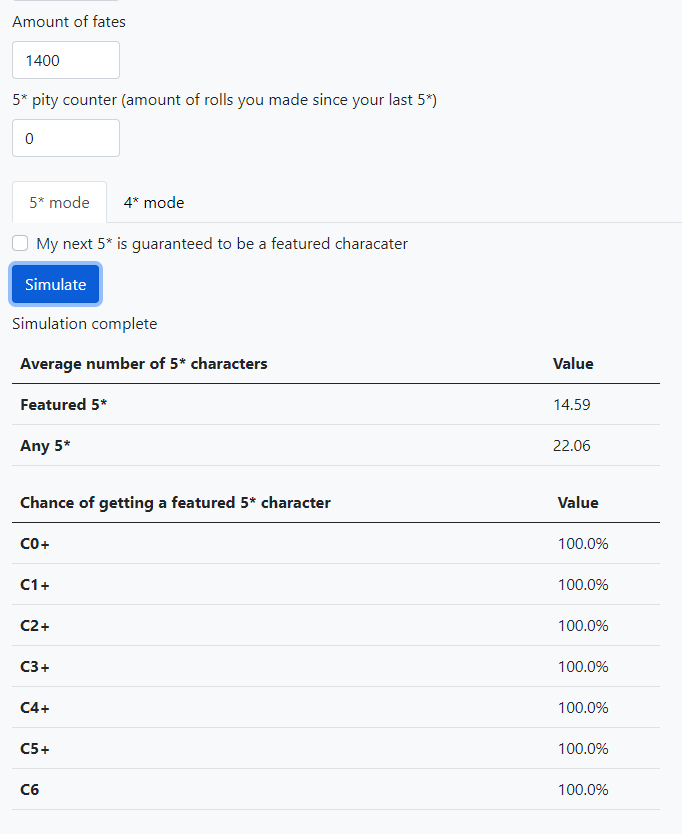The width and height of the screenshot is (682, 834).
Task: Switch to the 5* mode tab
Action: point(59,202)
